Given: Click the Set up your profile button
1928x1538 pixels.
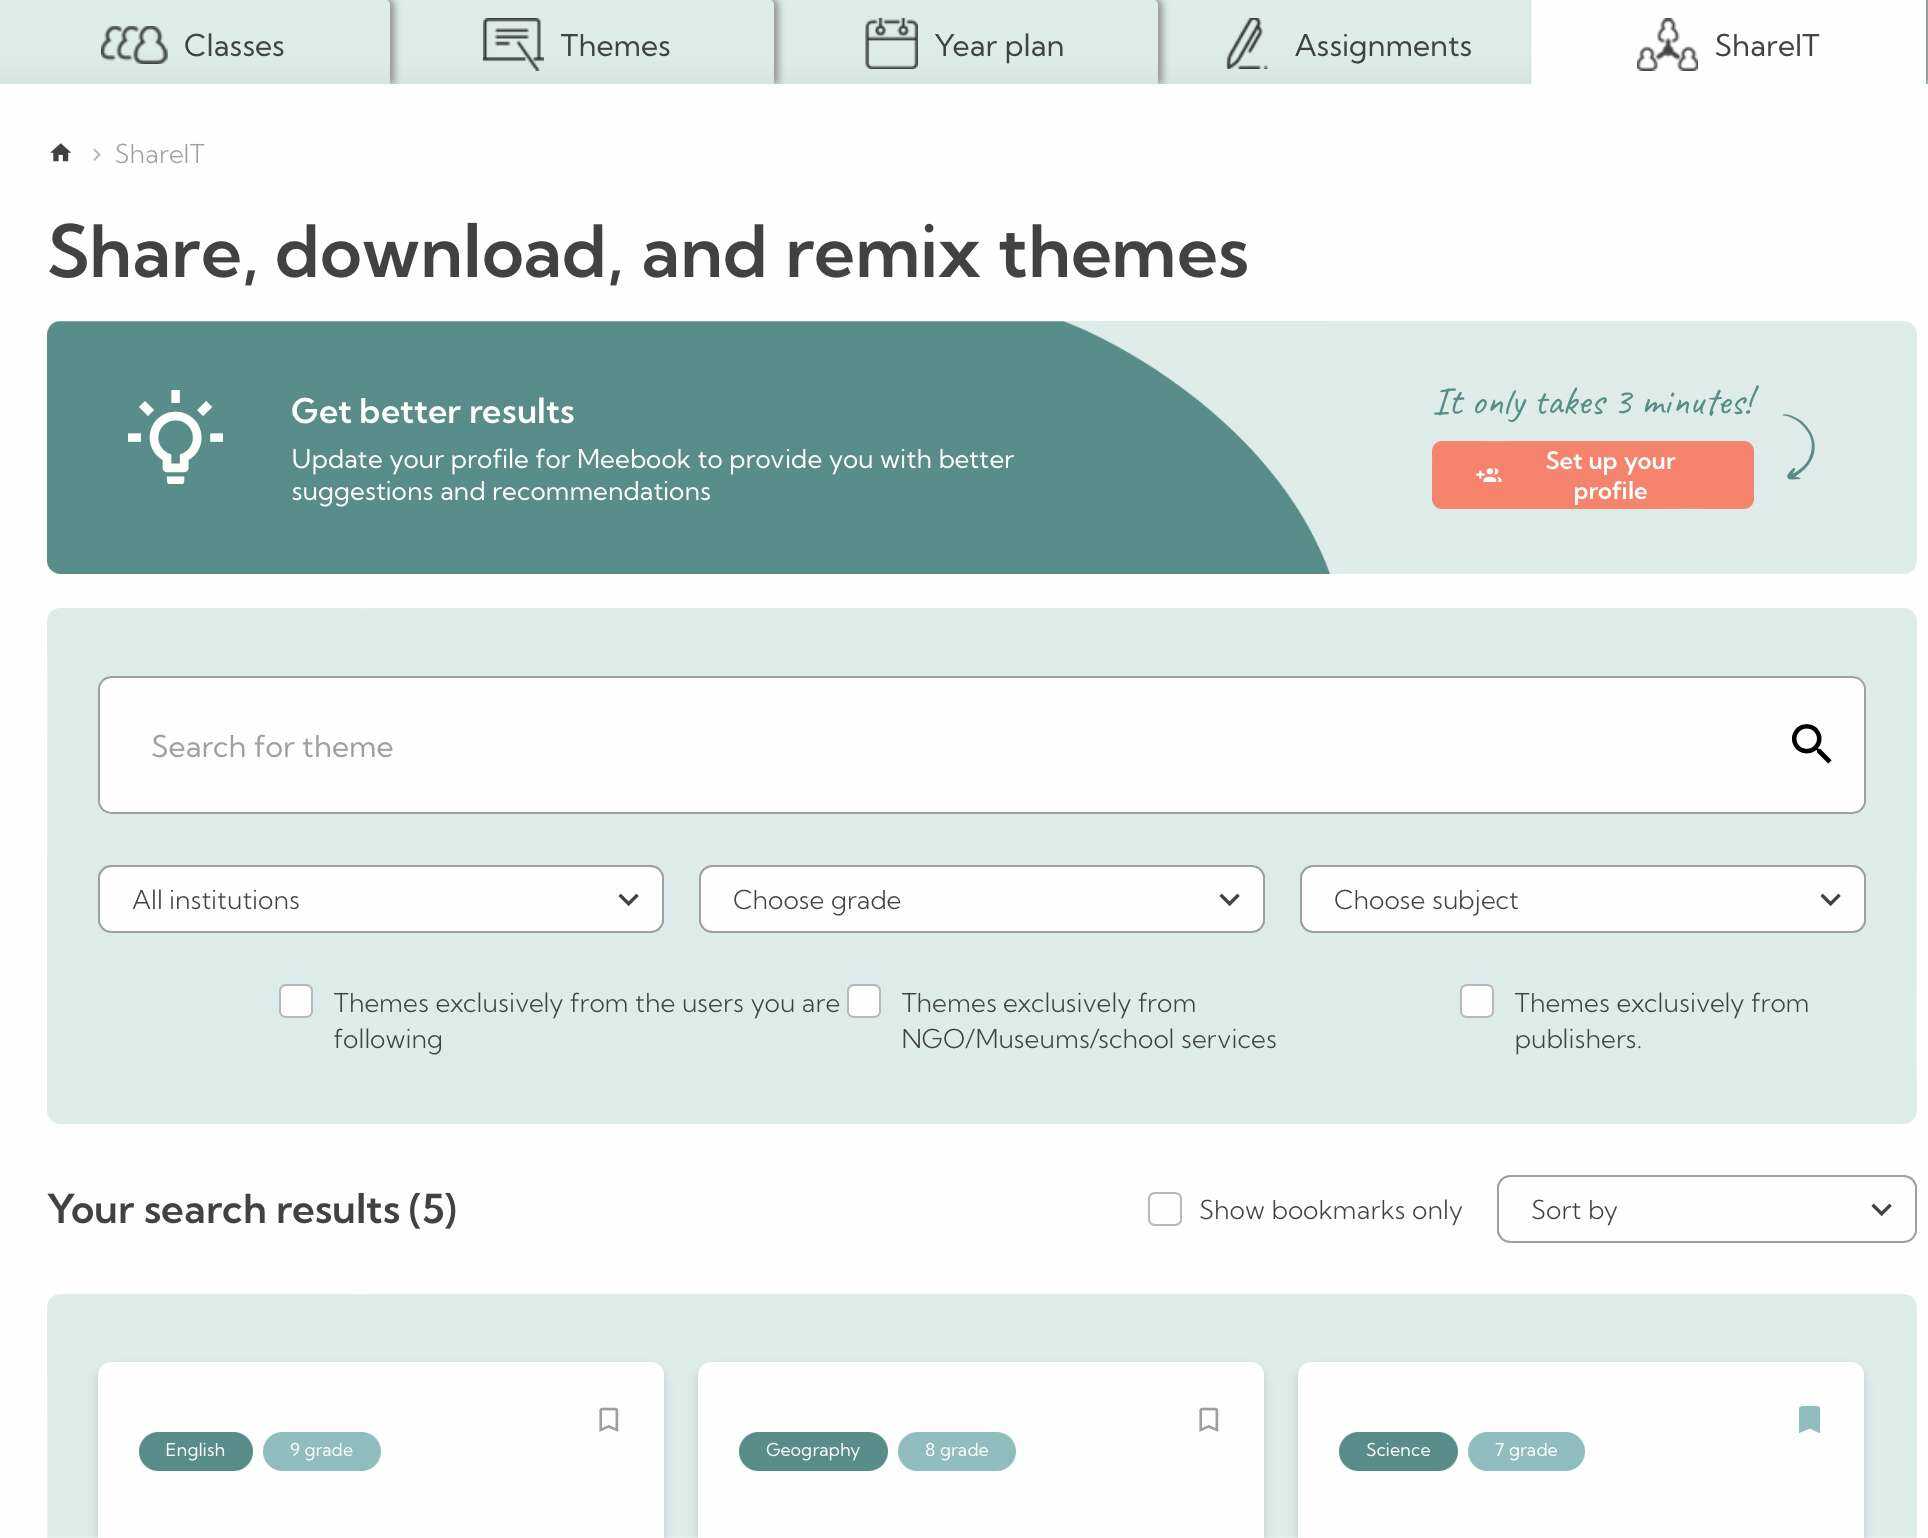Looking at the screenshot, I should coord(1592,475).
